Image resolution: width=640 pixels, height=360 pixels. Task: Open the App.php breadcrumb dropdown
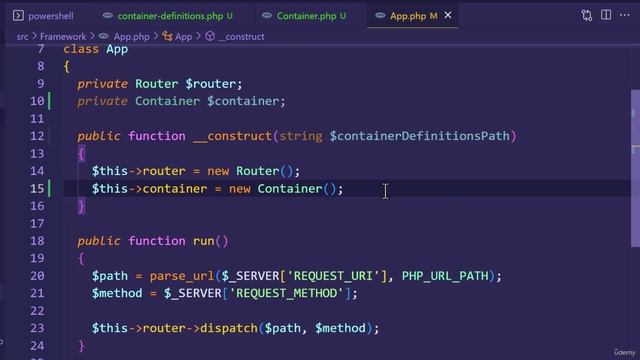(x=131, y=37)
